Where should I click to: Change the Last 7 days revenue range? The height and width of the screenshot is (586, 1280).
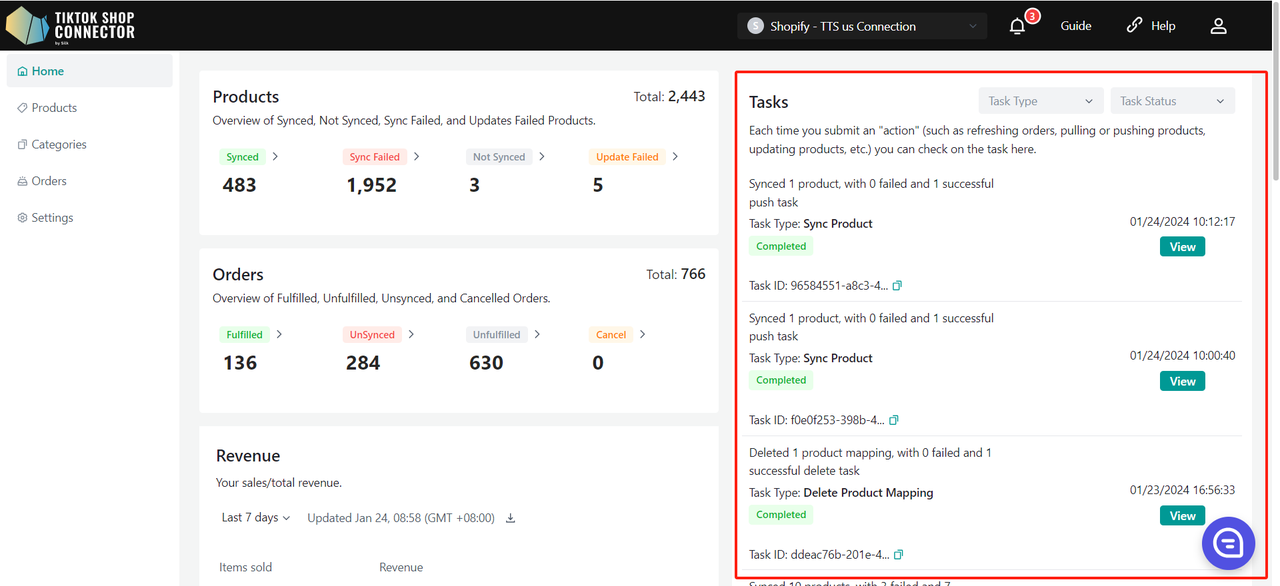(x=256, y=518)
